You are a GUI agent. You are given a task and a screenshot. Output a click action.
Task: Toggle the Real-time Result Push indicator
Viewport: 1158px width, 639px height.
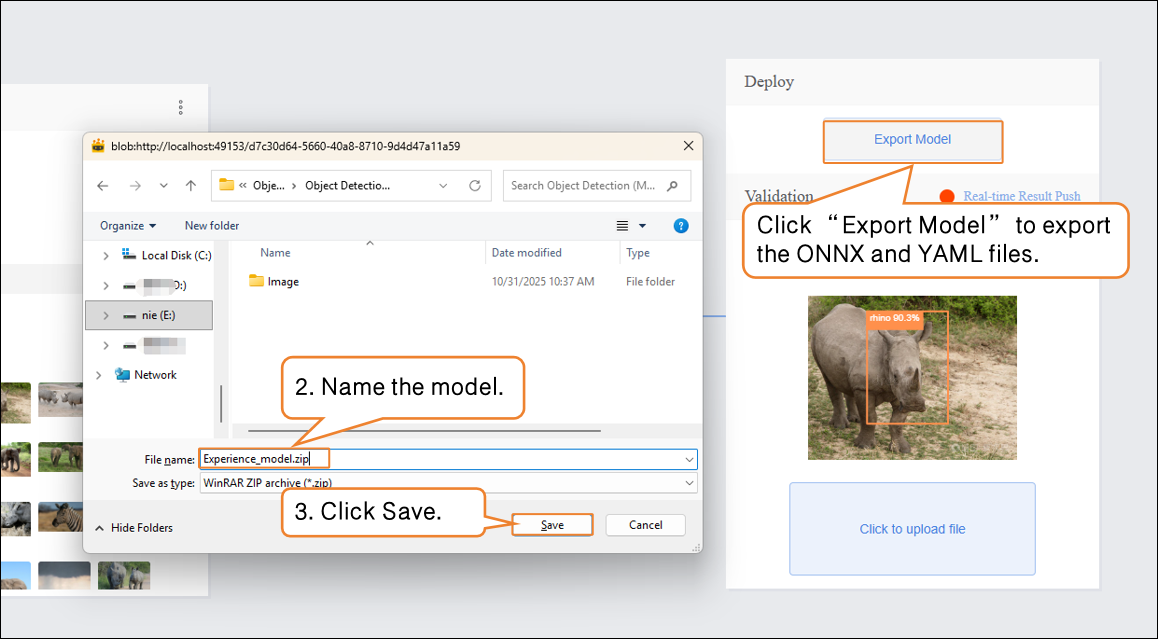pos(946,197)
